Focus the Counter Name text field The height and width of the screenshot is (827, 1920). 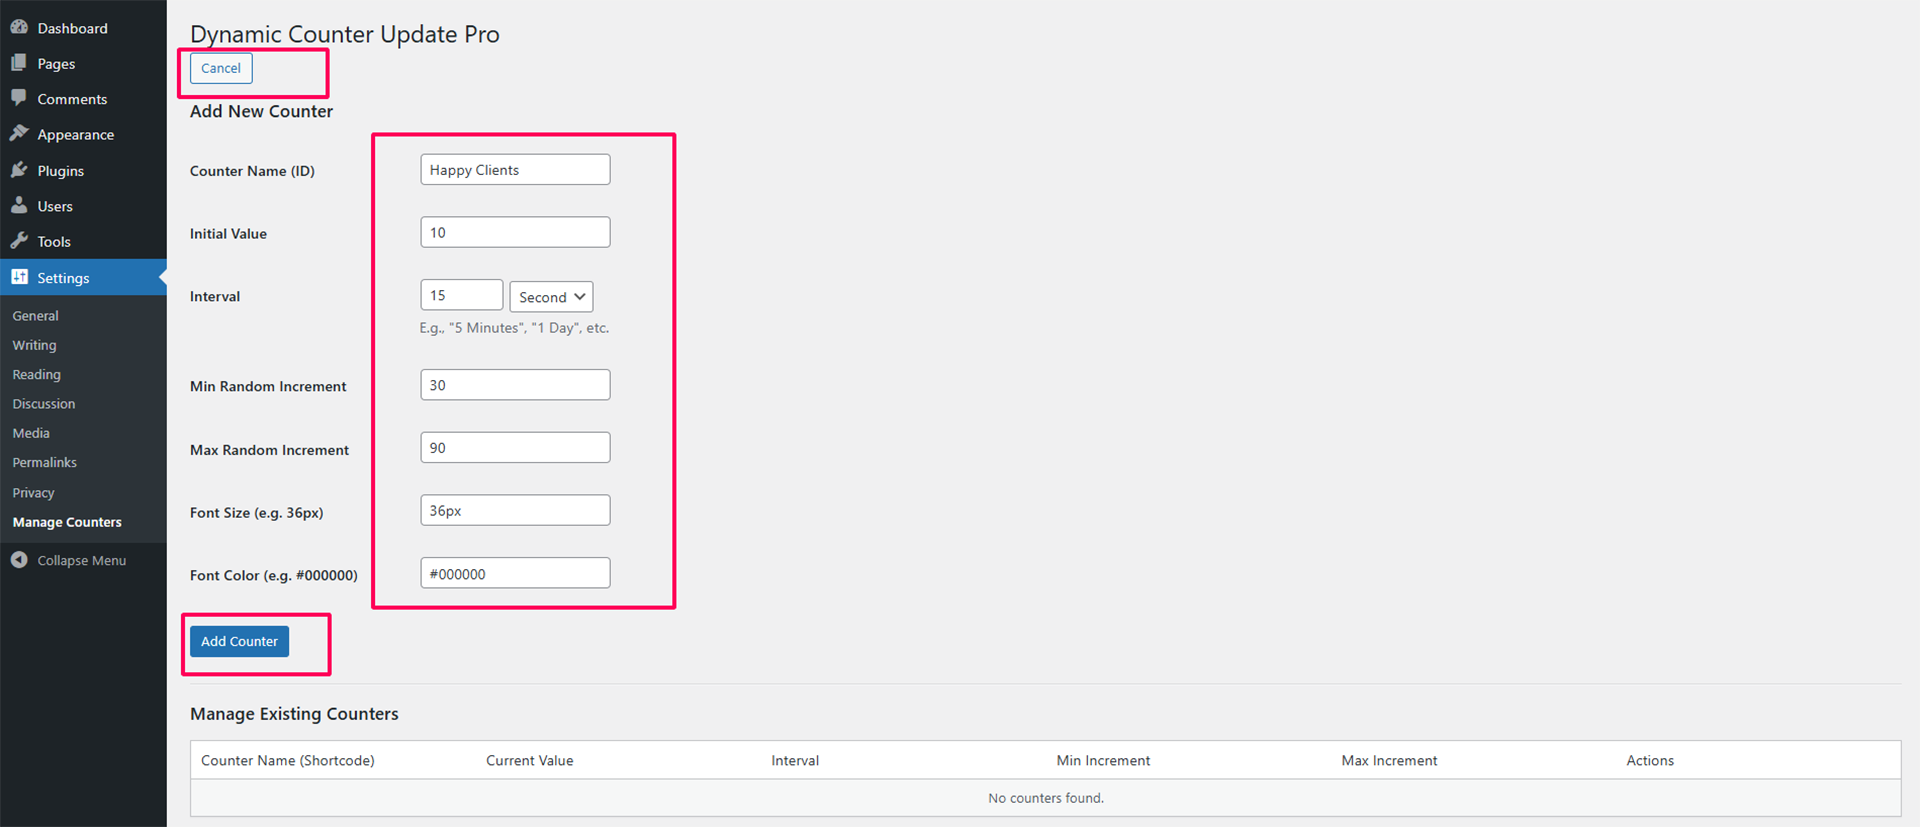click(x=515, y=170)
